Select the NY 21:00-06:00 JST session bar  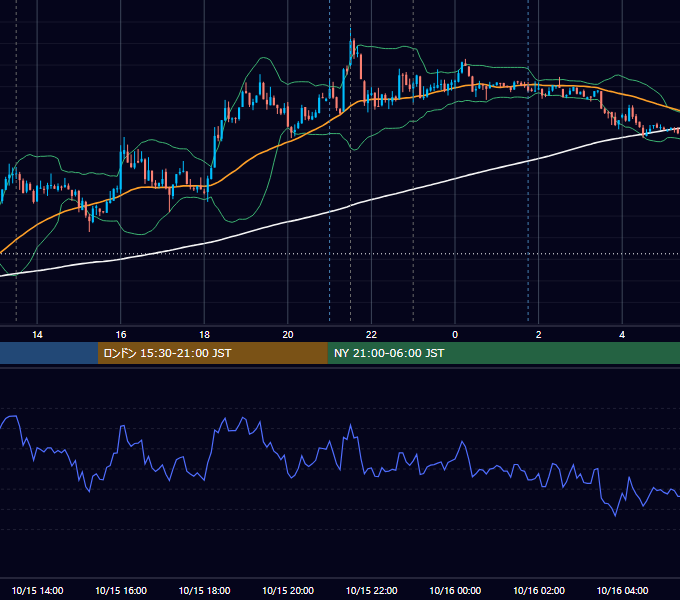(x=503, y=353)
